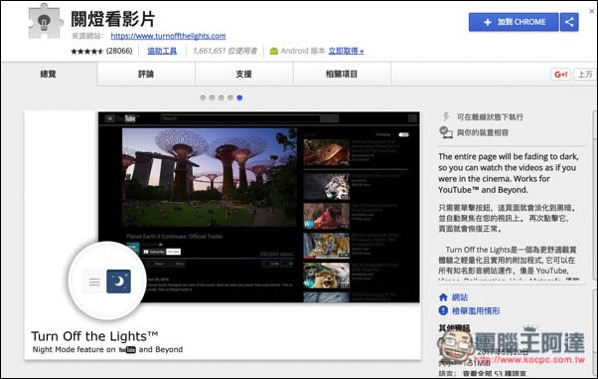Switch to the 評論 tab

(x=146, y=74)
